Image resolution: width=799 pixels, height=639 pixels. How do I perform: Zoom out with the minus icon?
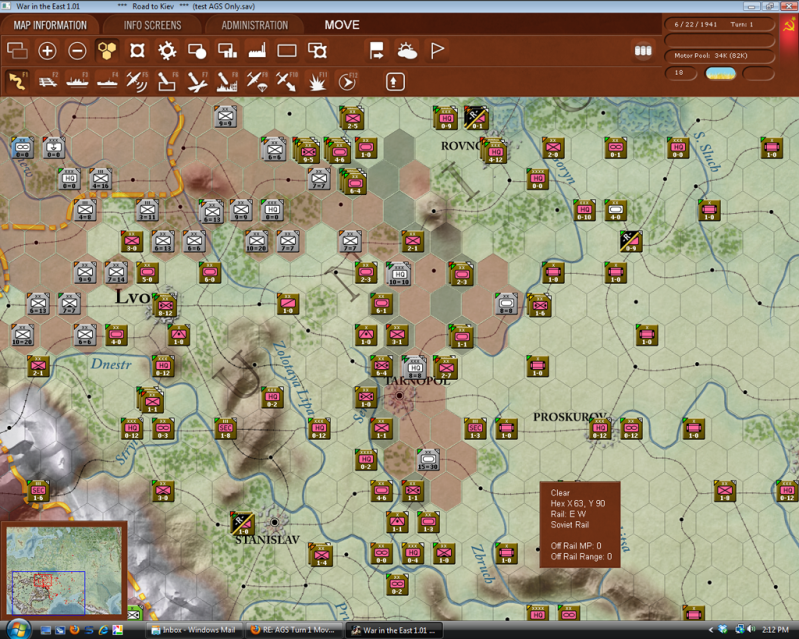(x=77, y=50)
